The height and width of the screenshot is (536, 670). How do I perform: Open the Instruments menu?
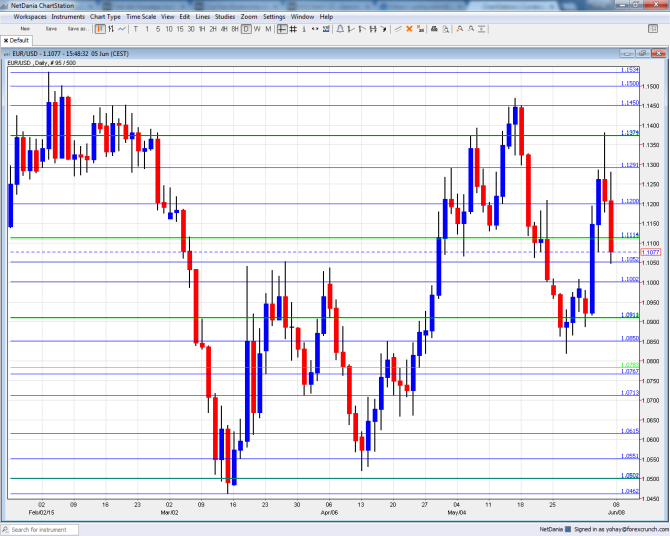[x=68, y=17]
